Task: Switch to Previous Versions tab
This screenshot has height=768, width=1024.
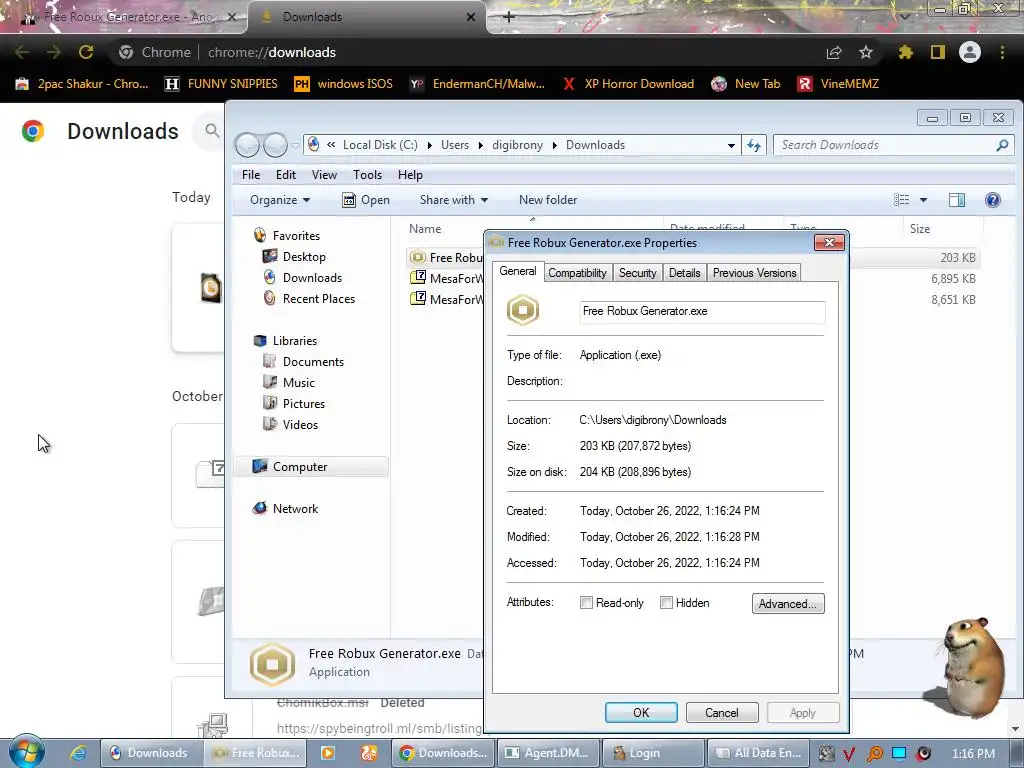Action: 754,273
